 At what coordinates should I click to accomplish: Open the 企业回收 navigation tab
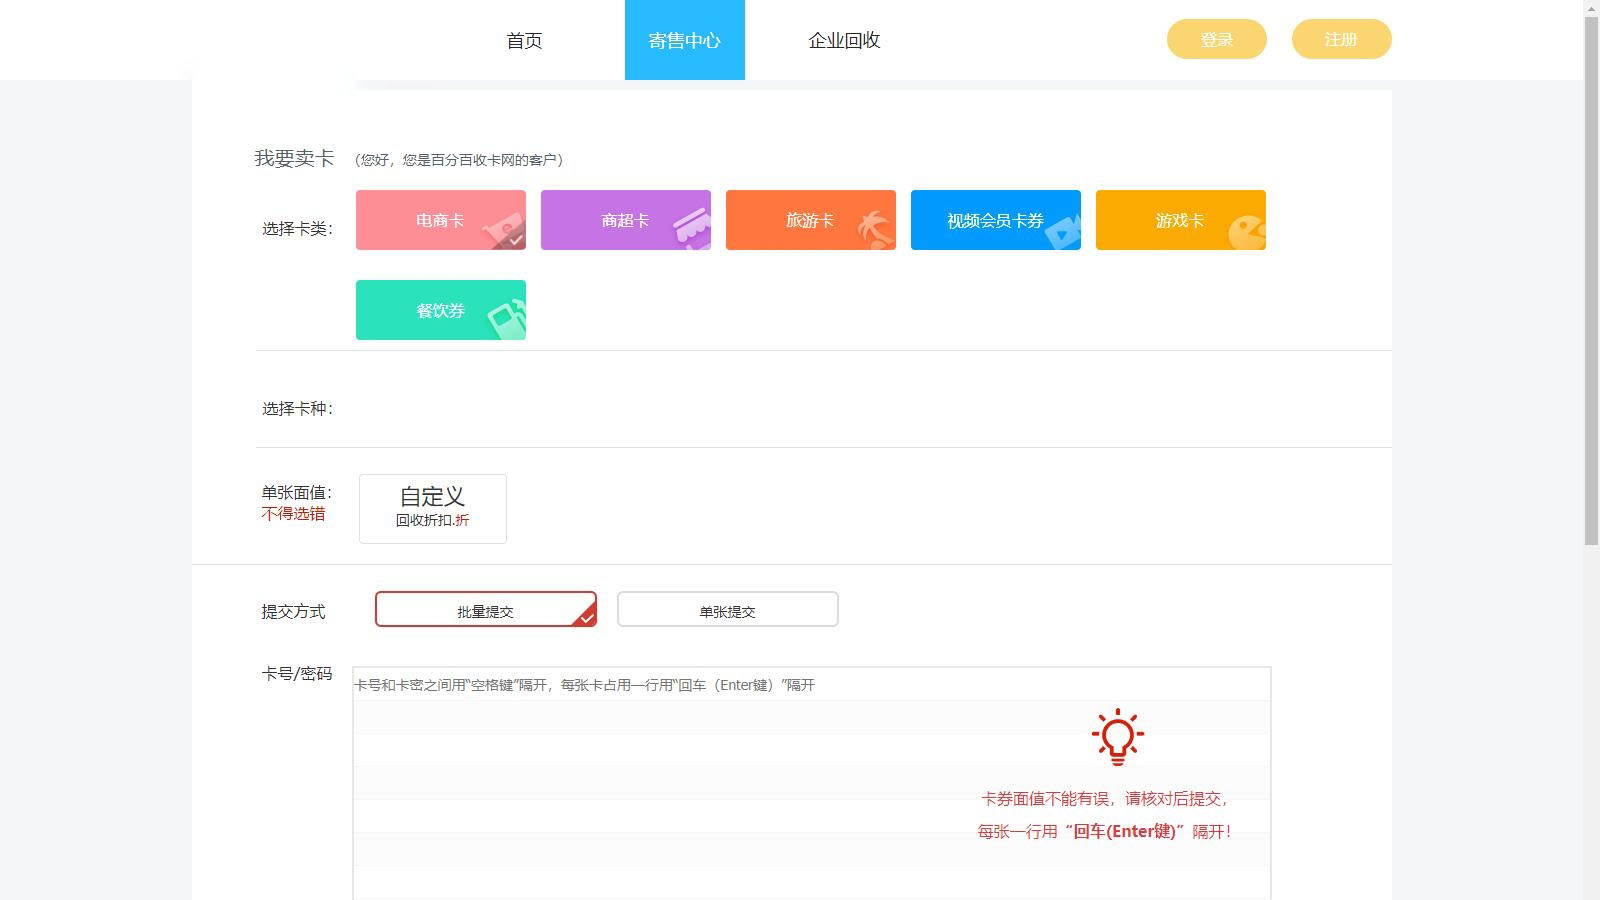click(844, 40)
